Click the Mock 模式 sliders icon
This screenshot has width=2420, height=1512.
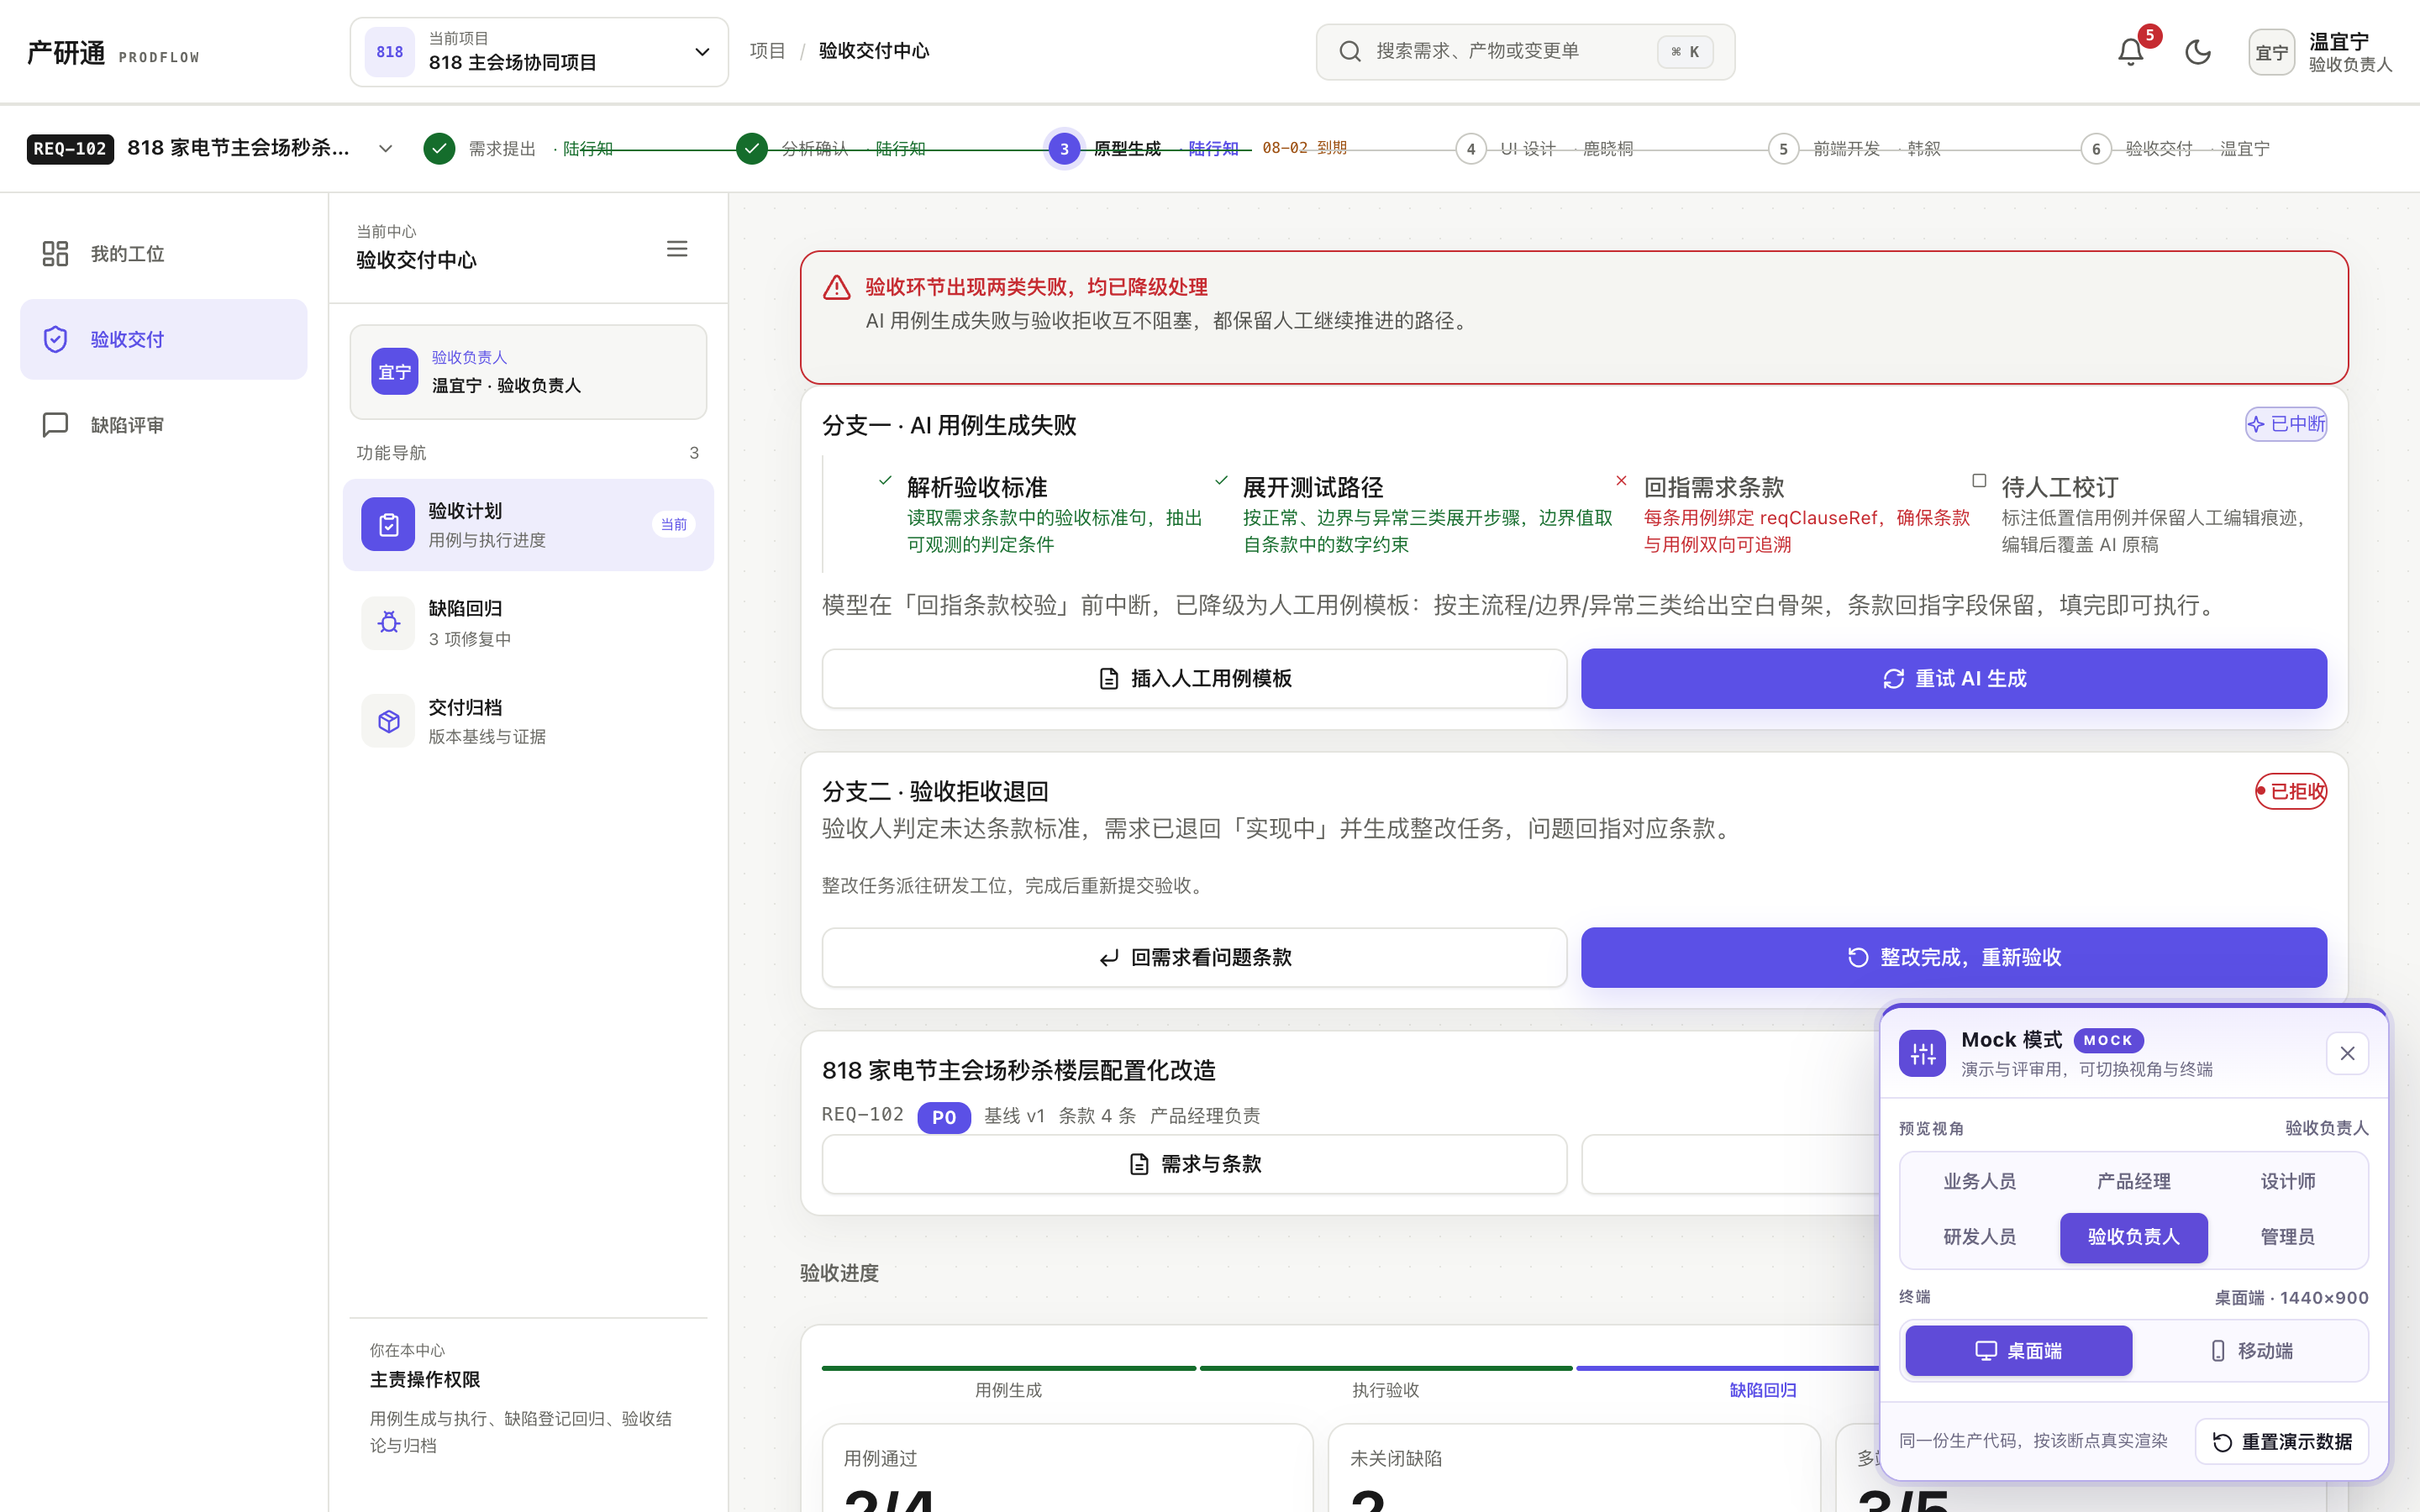pos(1922,1054)
